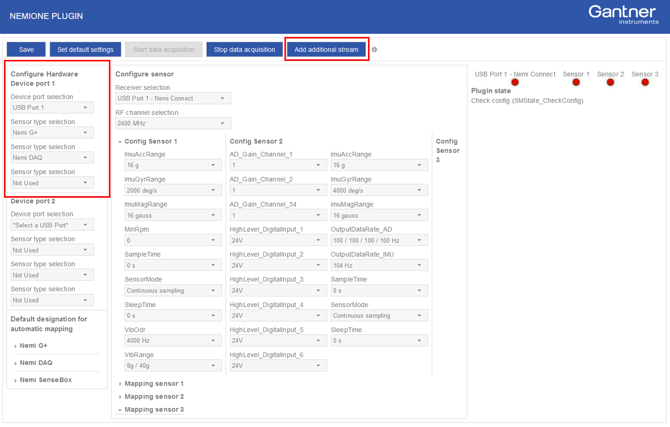Open the USB Port 1 device port dropdown
The height and width of the screenshot is (427, 670).
(52, 108)
